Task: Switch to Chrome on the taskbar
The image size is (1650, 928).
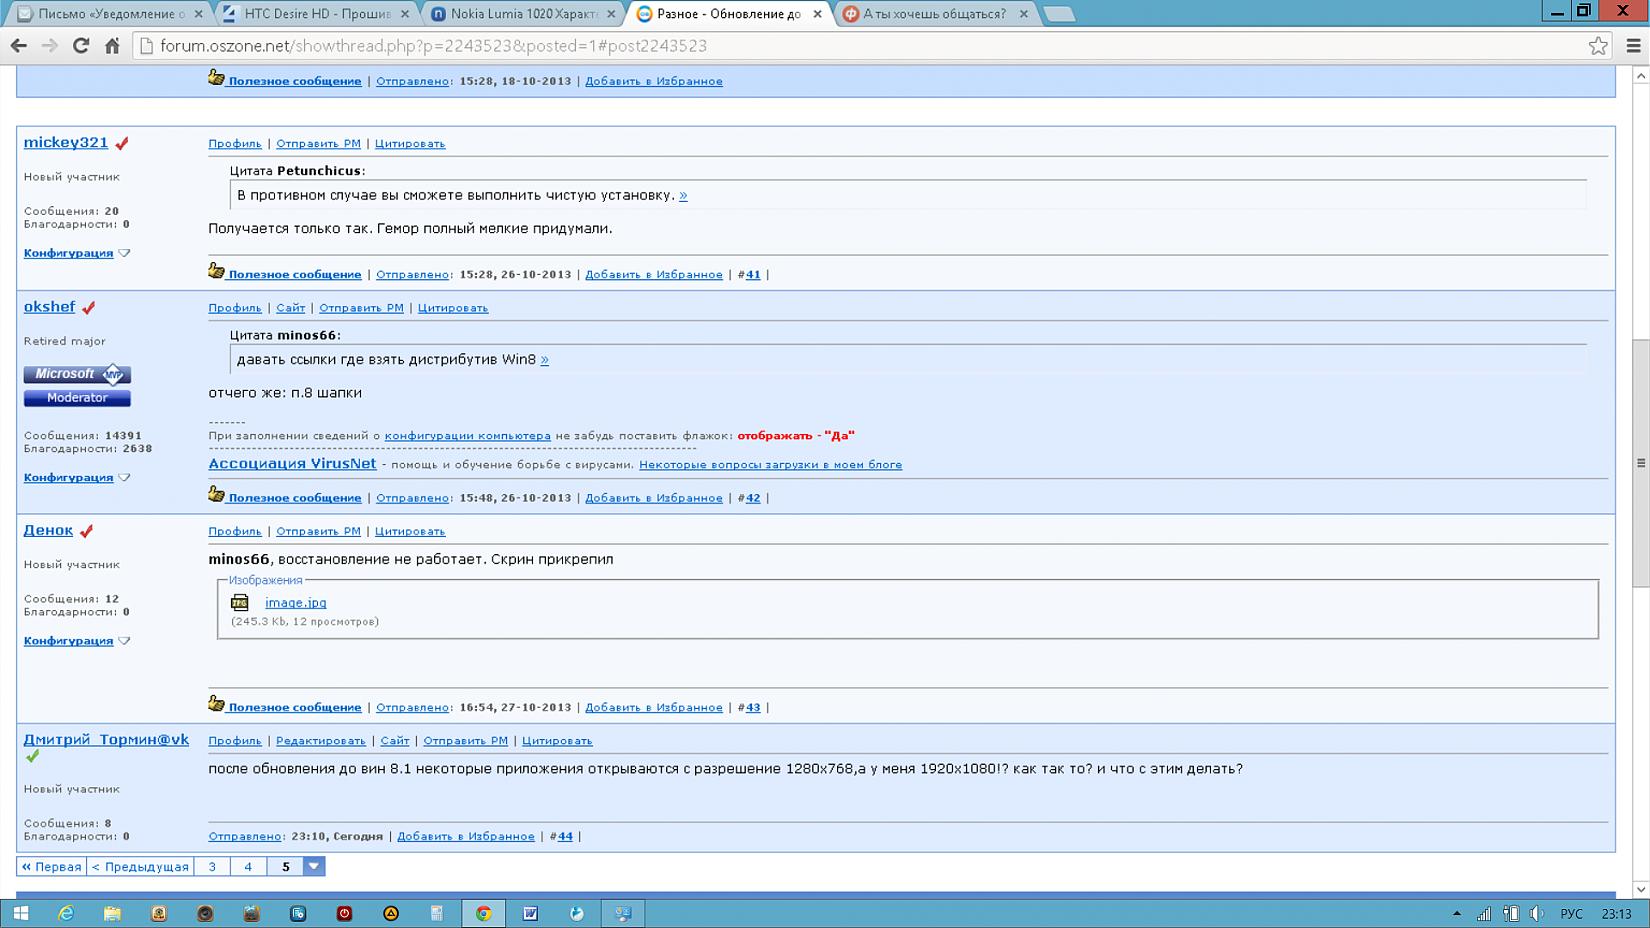Action: [484, 913]
